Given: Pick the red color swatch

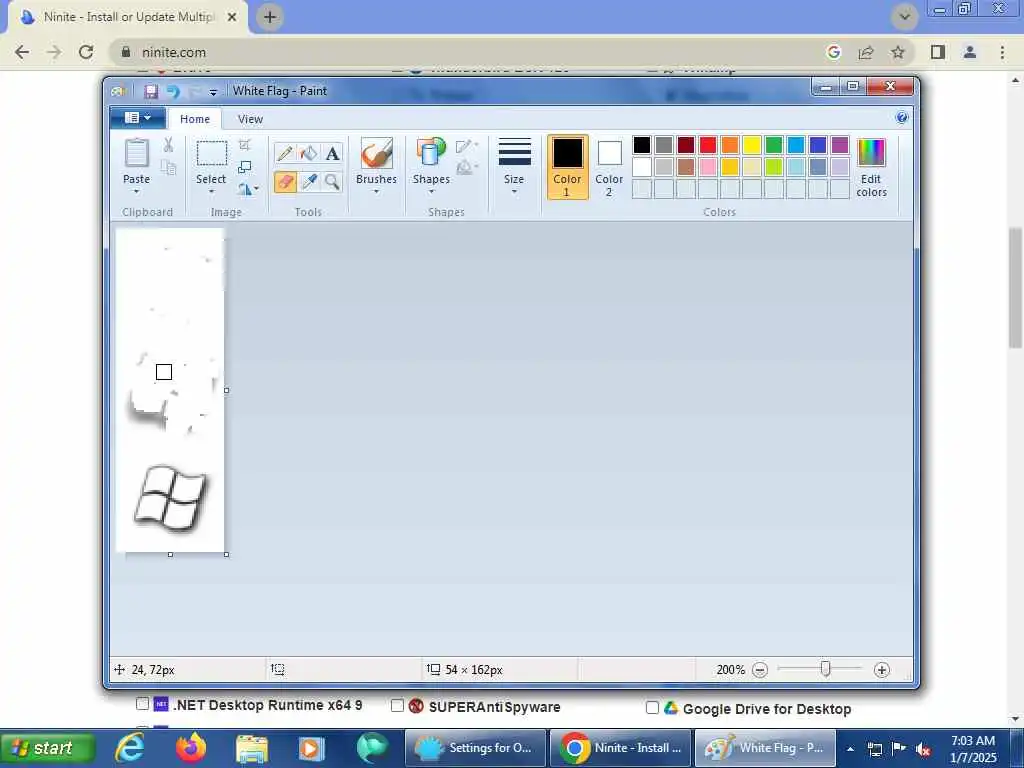Looking at the screenshot, I should [707, 145].
